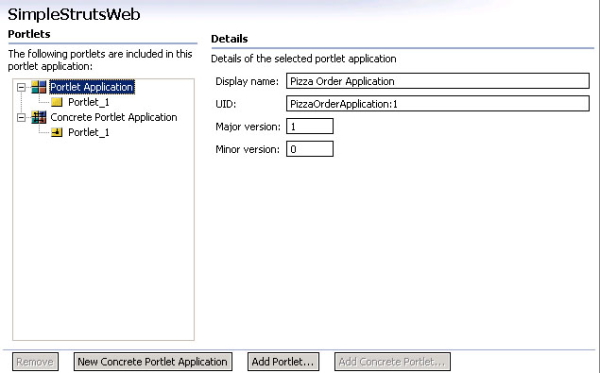Click the yellow icon of Portlet_1 under Concrete Portlet Application
Viewport: 600px width, 373px height.
coord(57,132)
